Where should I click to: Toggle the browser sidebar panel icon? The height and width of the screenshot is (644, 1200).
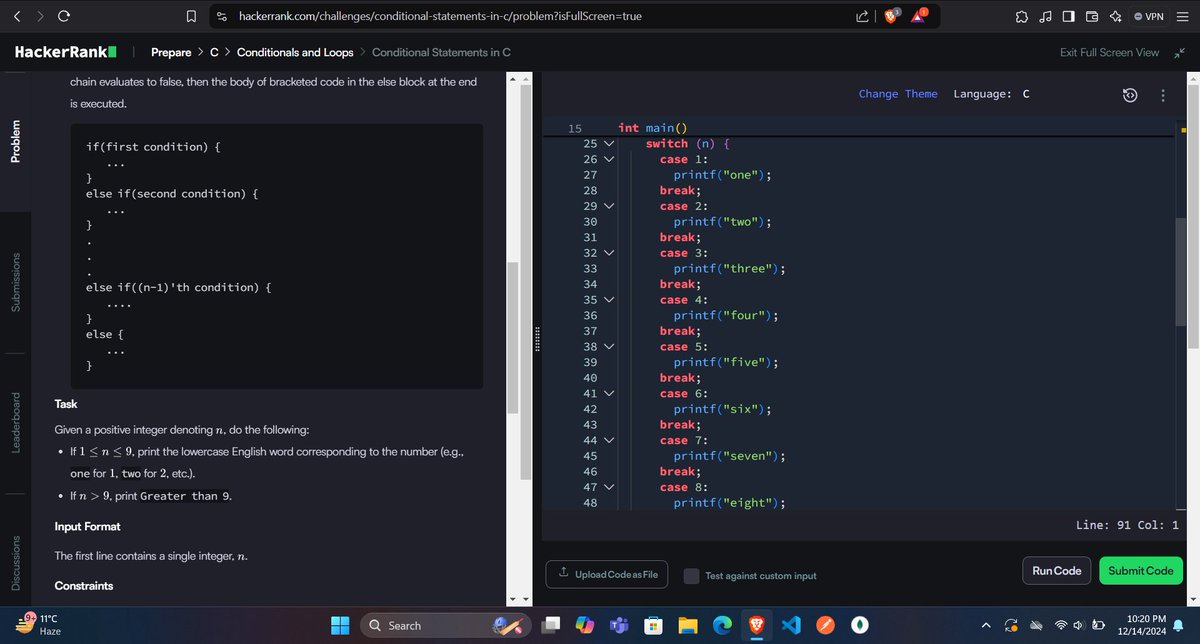[x=1068, y=17]
